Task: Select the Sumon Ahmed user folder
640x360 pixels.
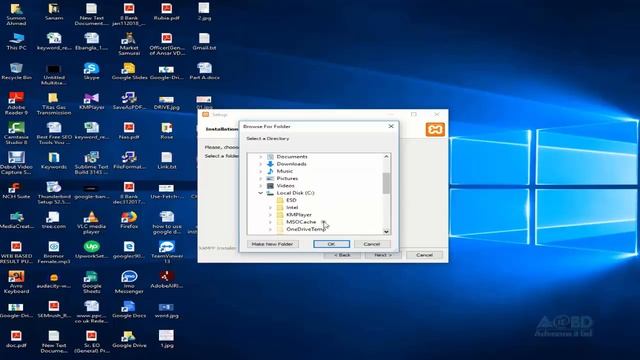Action: pos(16,14)
